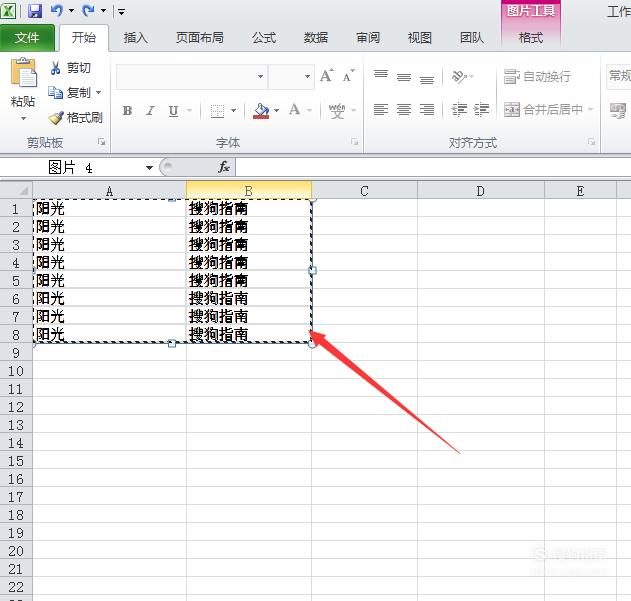This screenshot has width=631, height=601.
Task: Select column D header
Action: 480,191
